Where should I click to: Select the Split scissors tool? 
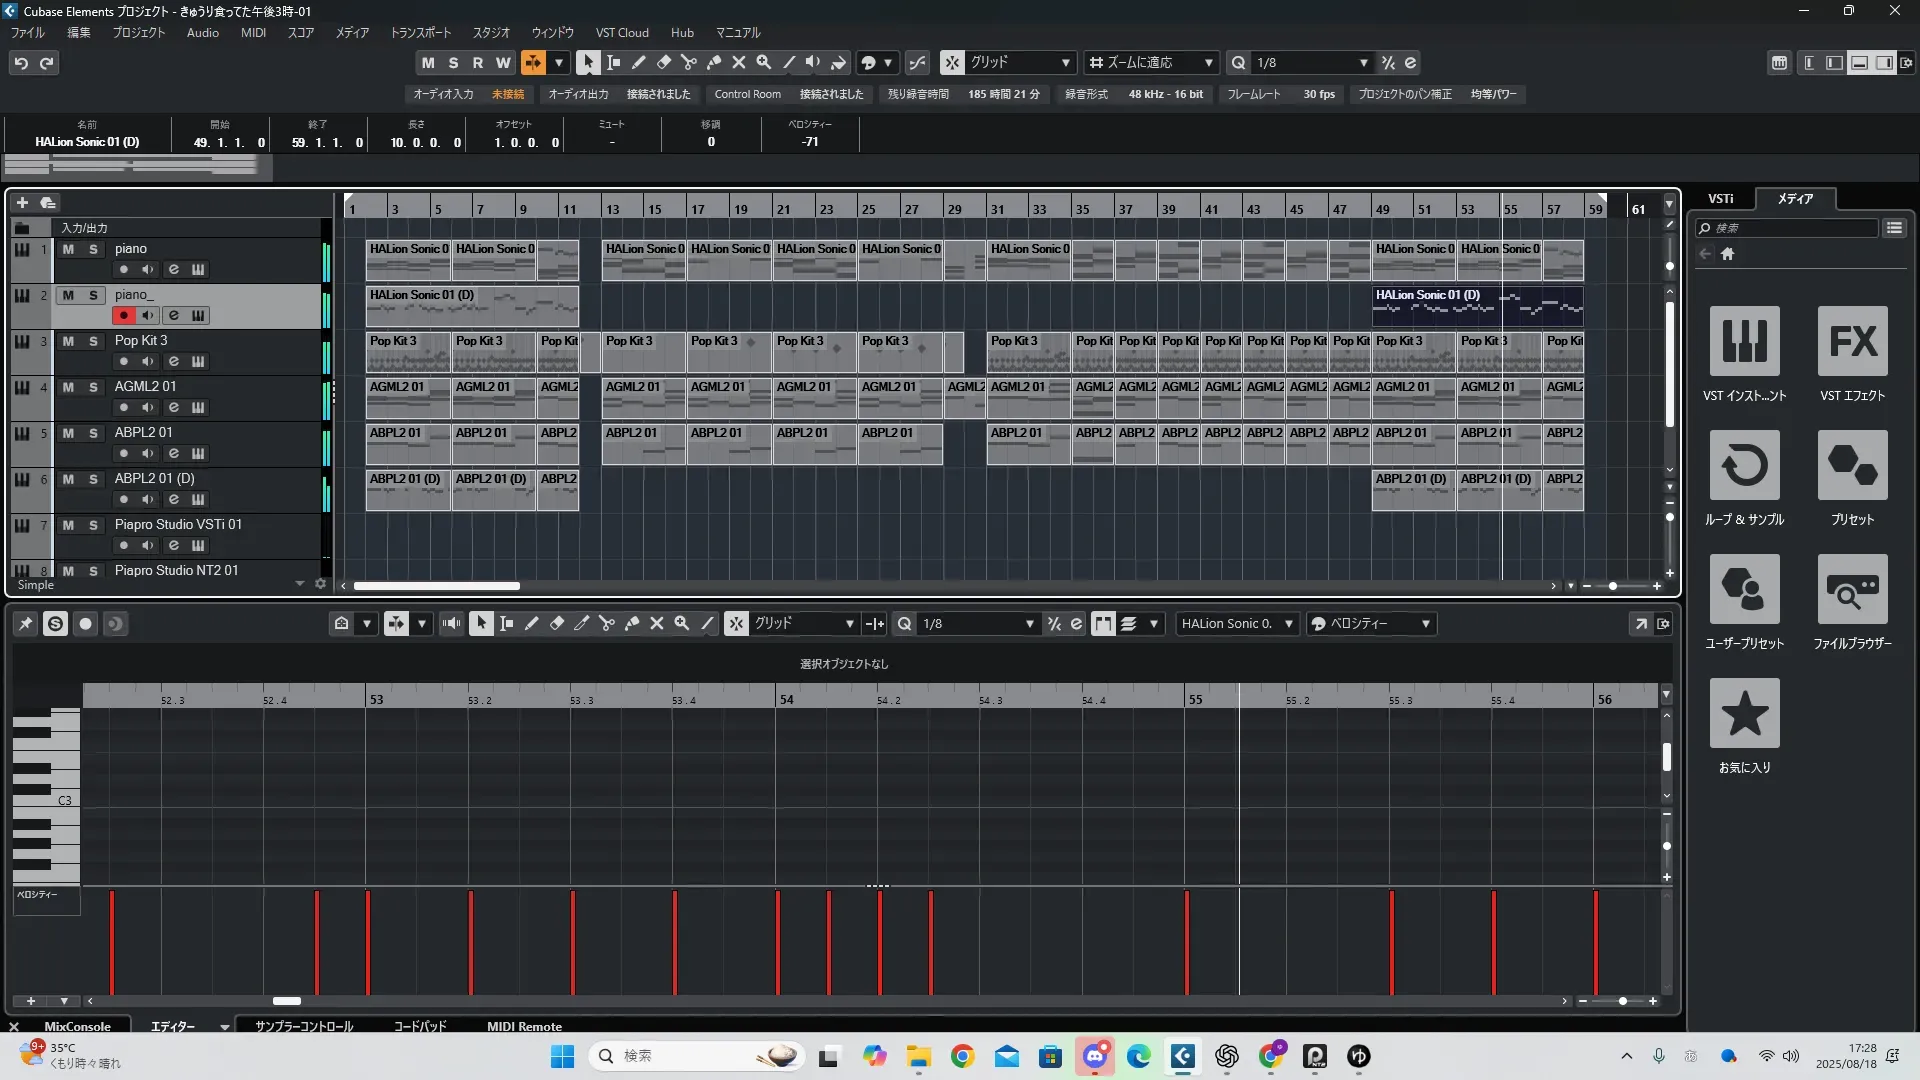tap(688, 62)
